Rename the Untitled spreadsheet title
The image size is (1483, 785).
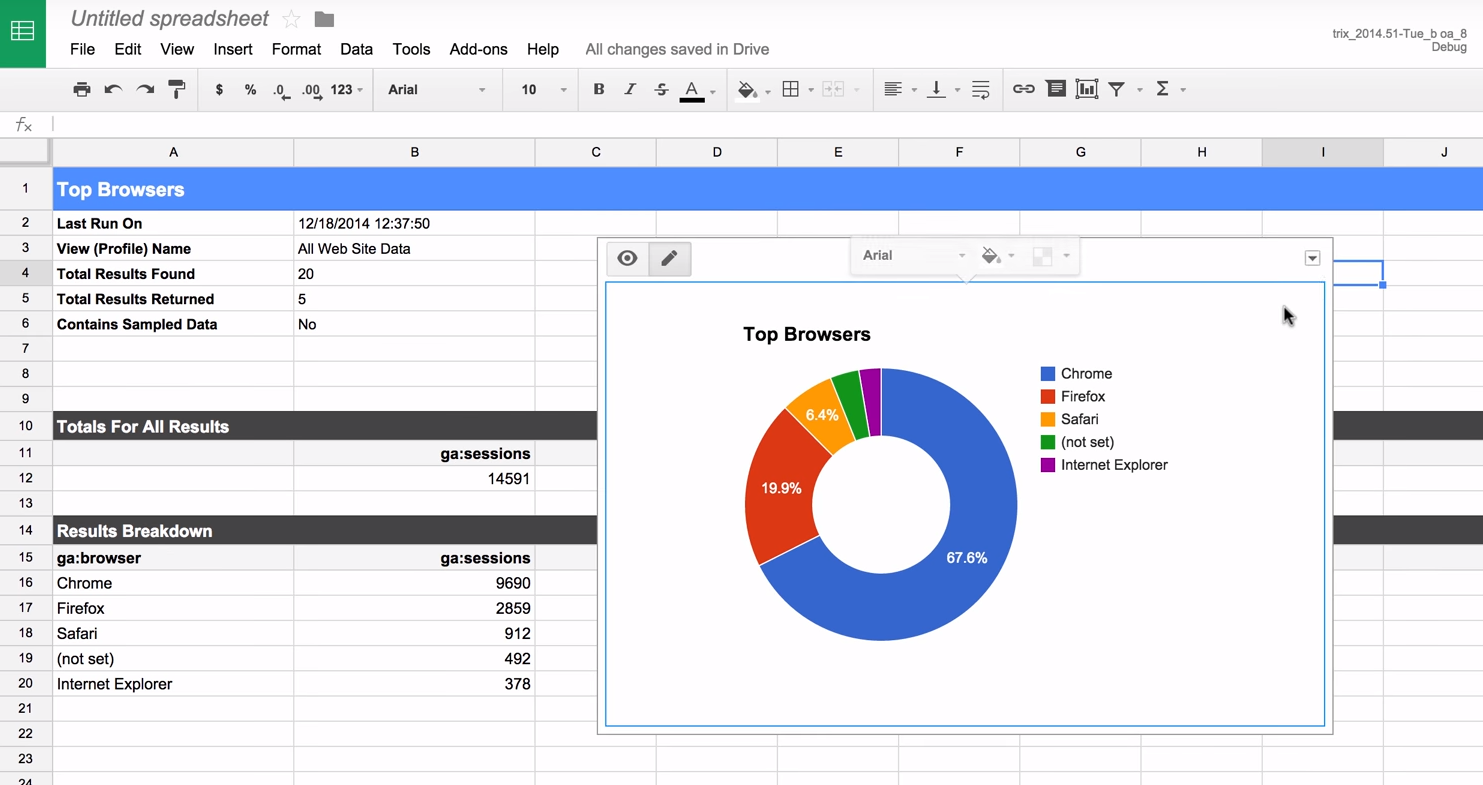[169, 18]
